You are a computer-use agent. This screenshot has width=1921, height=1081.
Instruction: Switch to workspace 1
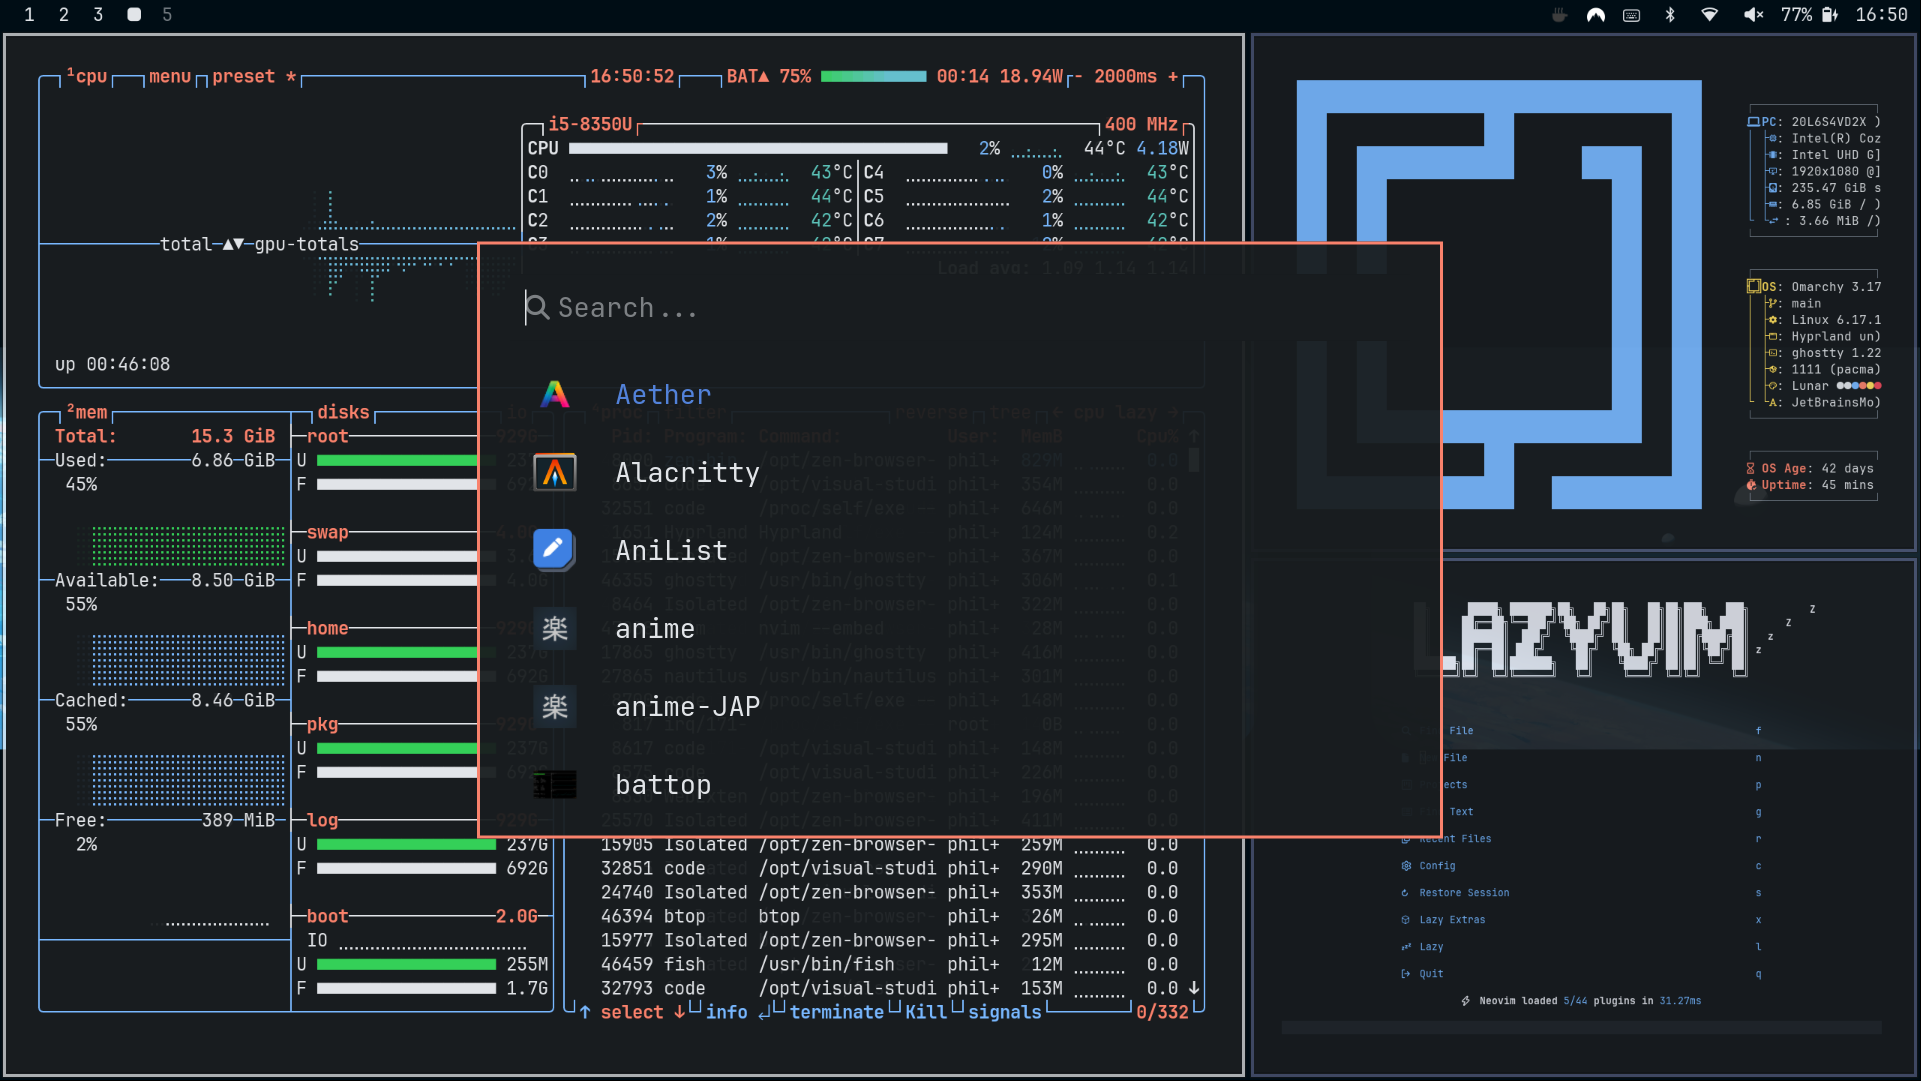29,15
